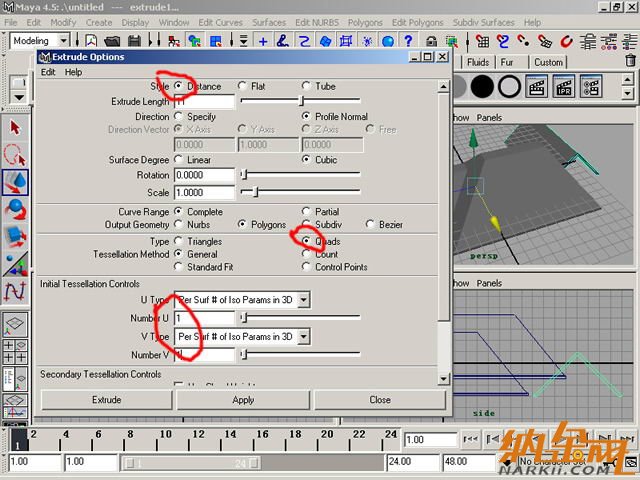Screen dimensions: 640x480
Task: Choose Nurbs as output geometry
Action: (x=178, y=225)
